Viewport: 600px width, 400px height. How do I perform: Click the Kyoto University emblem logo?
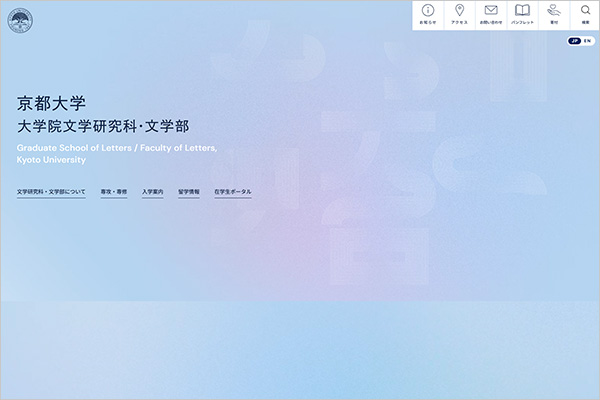pos(20,20)
